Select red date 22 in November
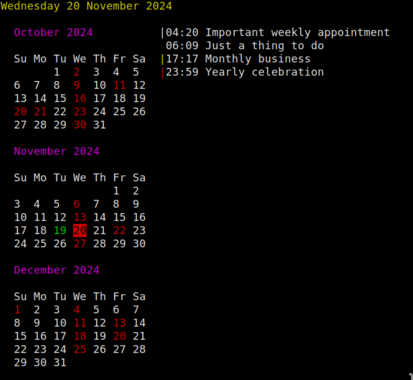The width and height of the screenshot is (413, 380). tap(120, 230)
